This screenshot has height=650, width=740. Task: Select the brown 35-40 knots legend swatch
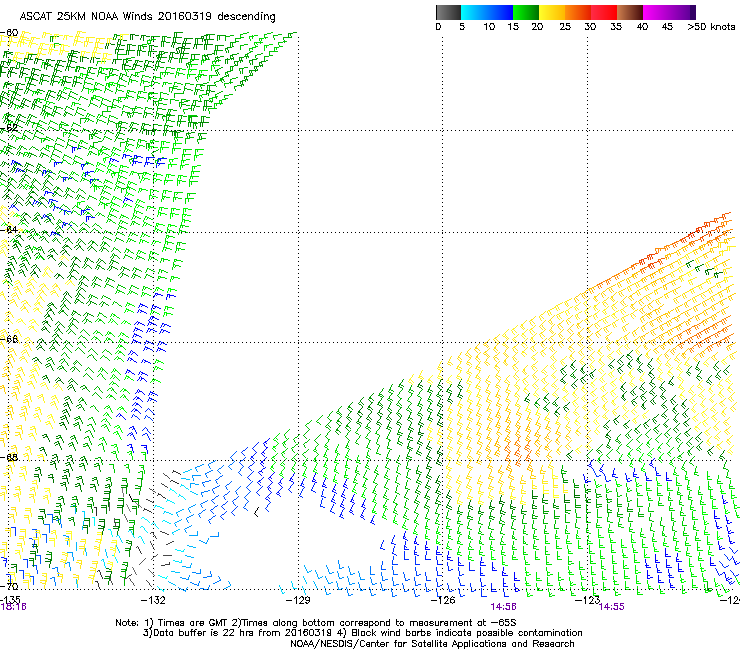click(x=630, y=12)
